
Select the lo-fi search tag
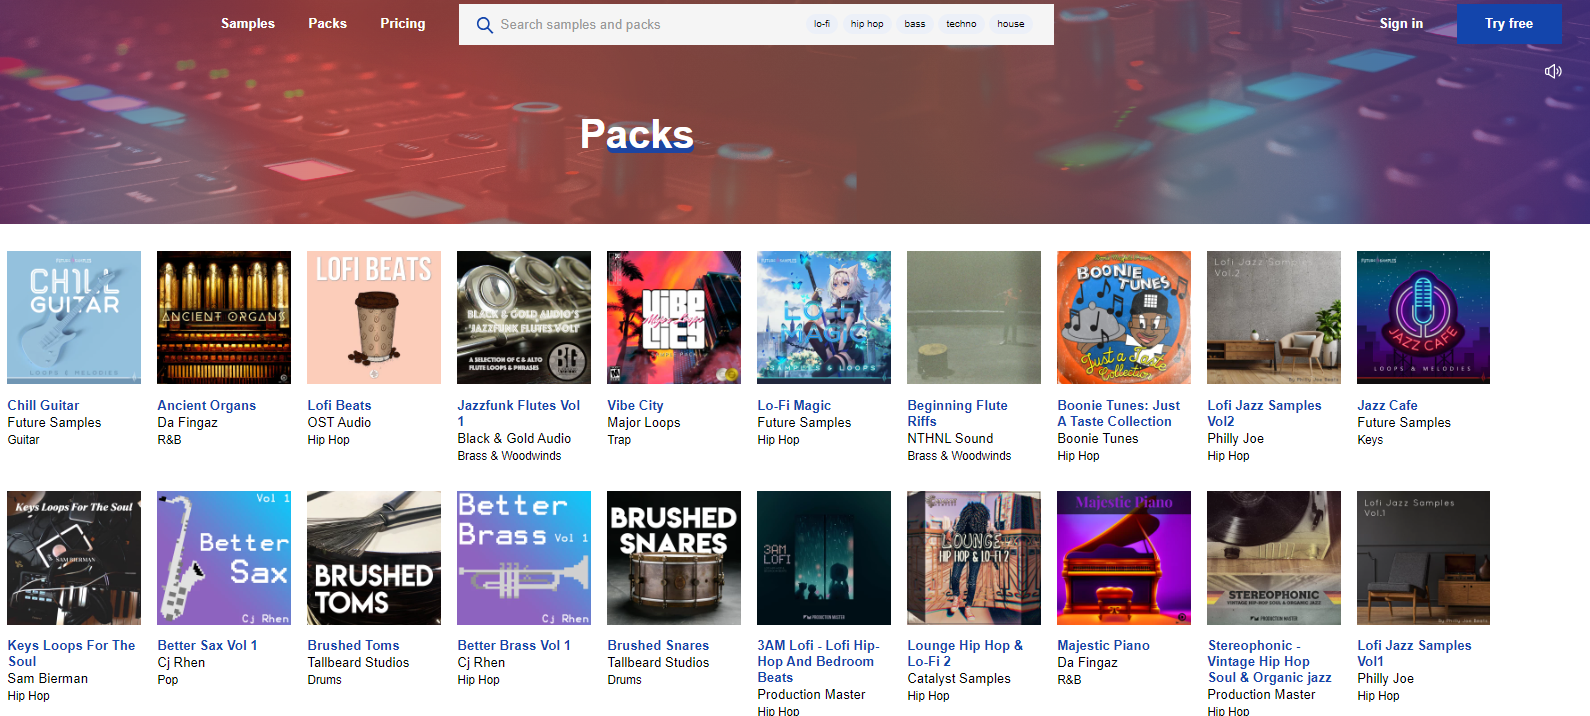821,24
